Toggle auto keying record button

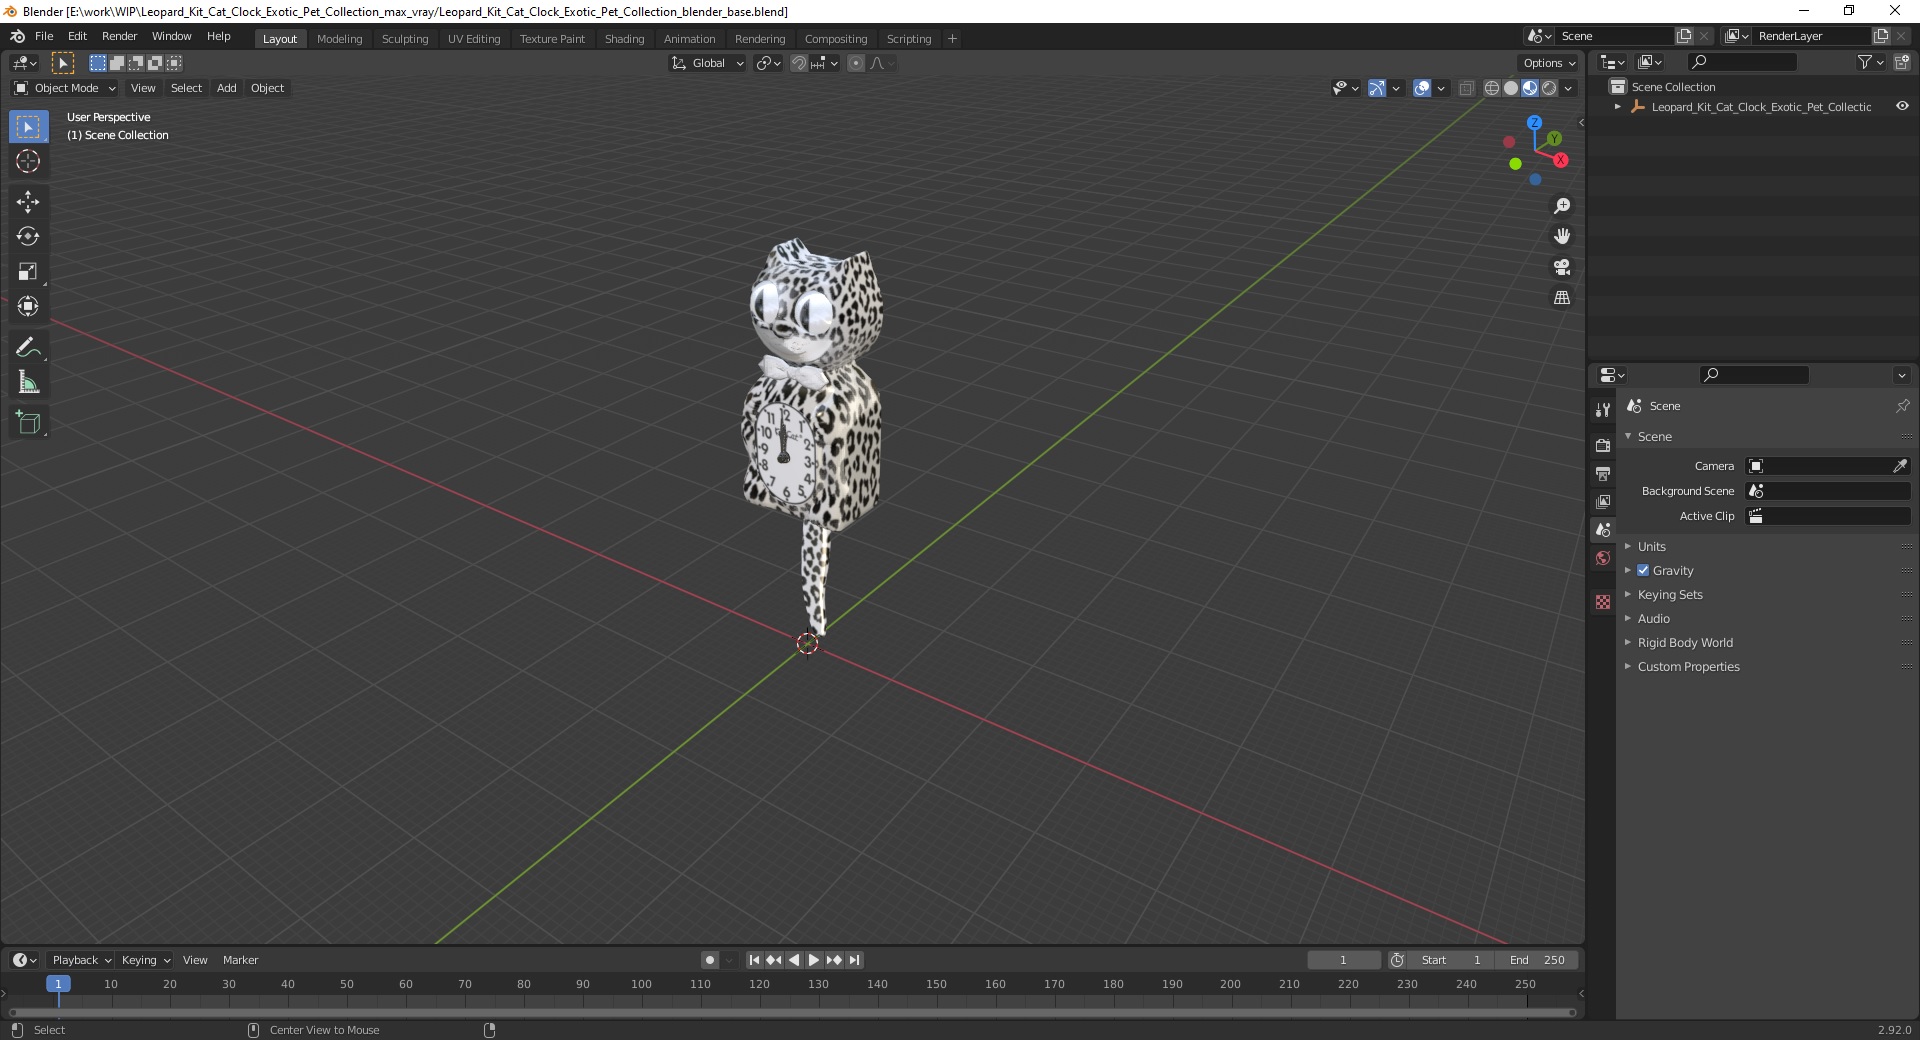point(710,960)
